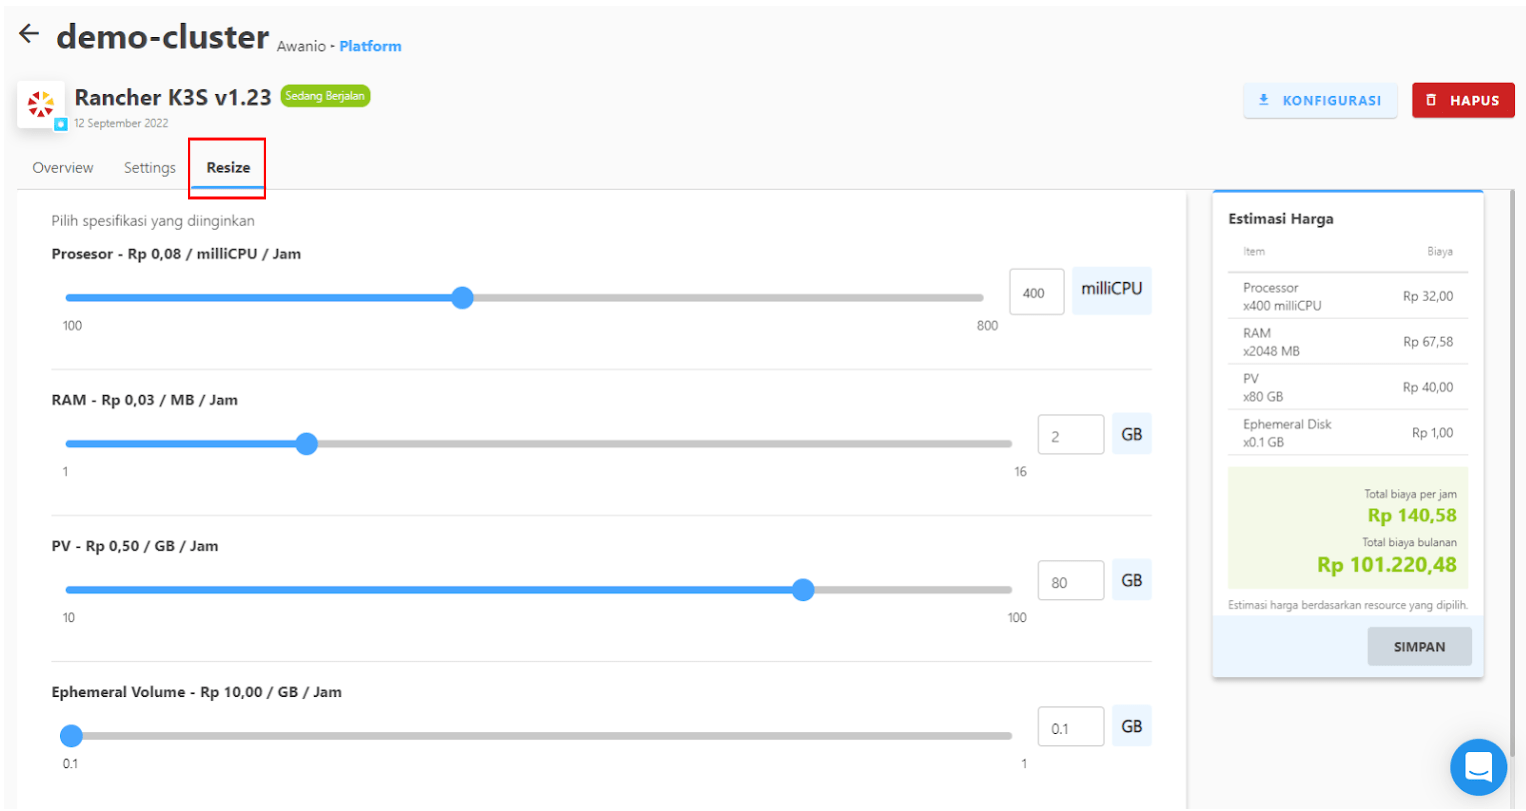Click the Prosesor slider handle
The width and height of the screenshot is (1526, 811).
tap(462, 298)
